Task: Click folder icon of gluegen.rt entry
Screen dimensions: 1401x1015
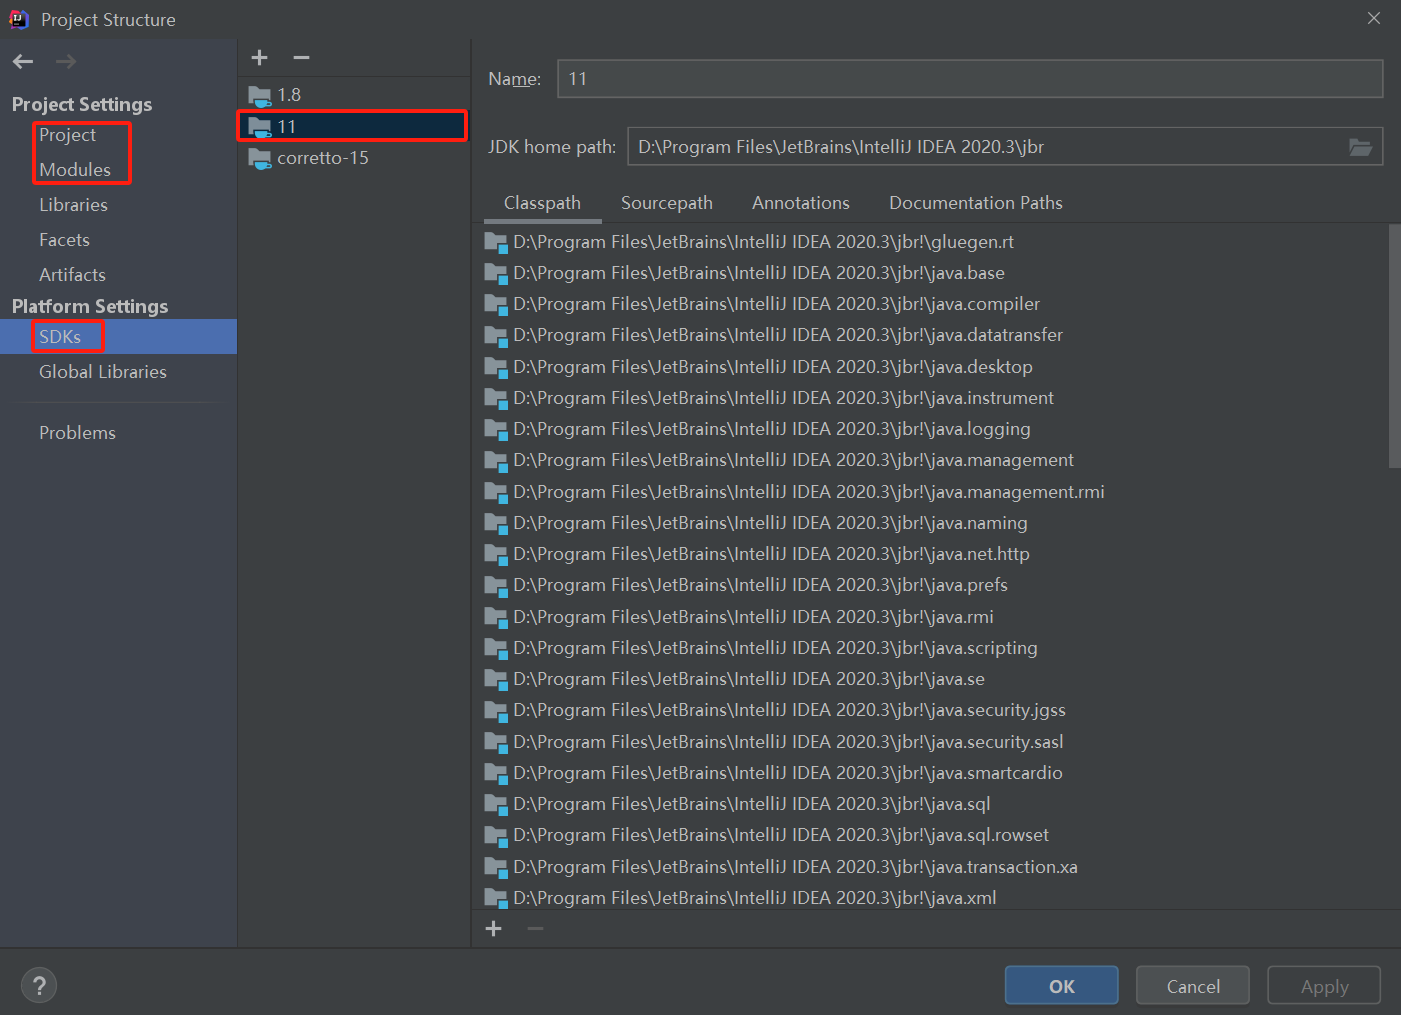Action: pyautogui.click(x=496, y=242)
